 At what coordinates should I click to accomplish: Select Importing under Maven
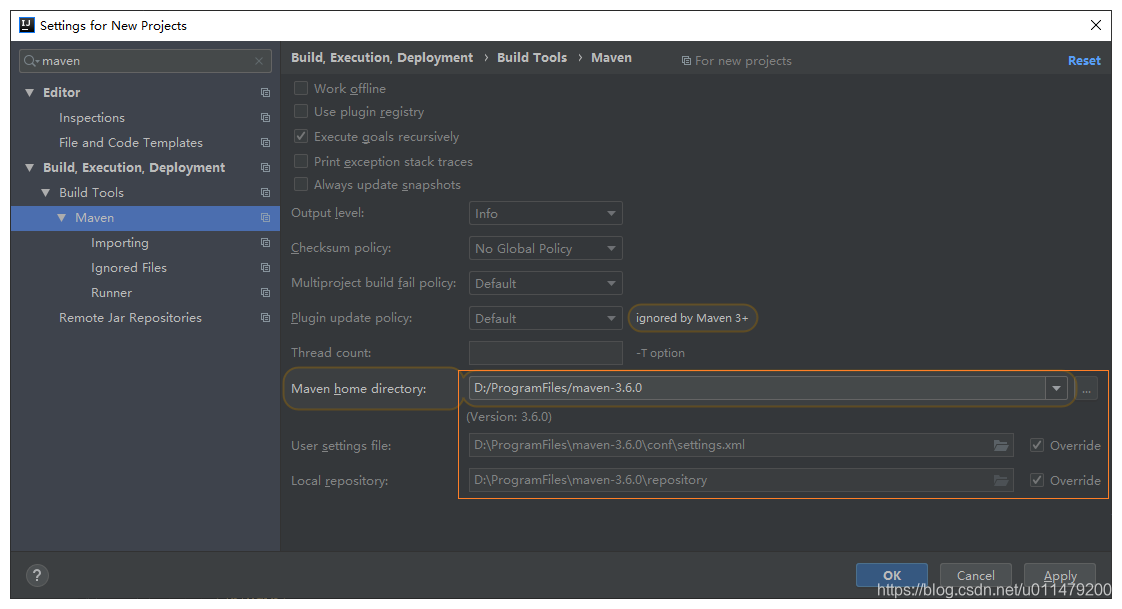pyautogui.click(x=119, y=243)
